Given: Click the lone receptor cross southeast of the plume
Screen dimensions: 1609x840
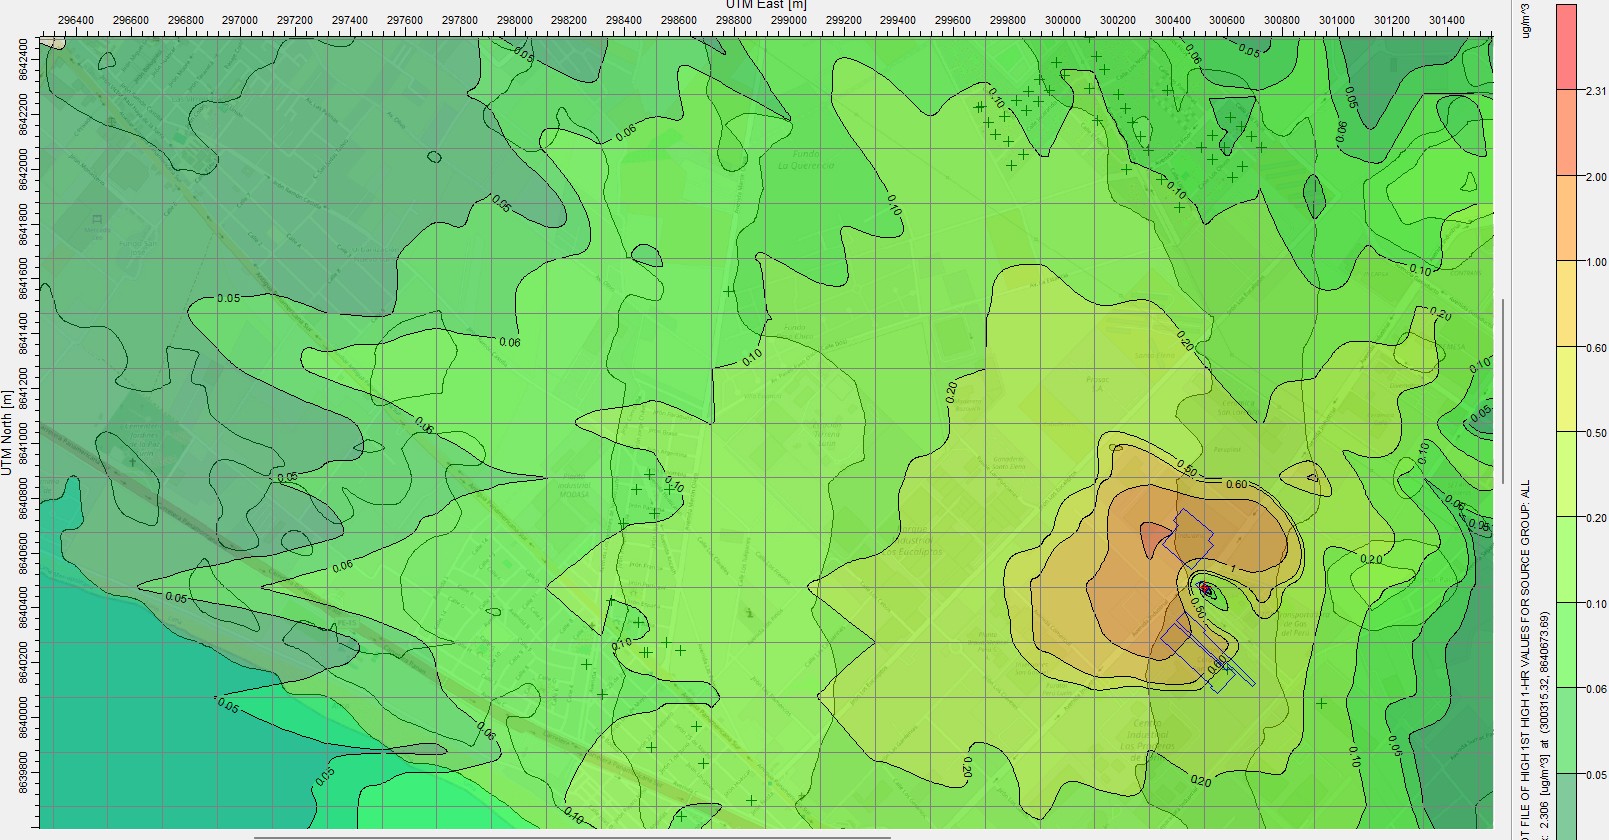Looking at the screenshot, I should click(x=1321, y=703).
